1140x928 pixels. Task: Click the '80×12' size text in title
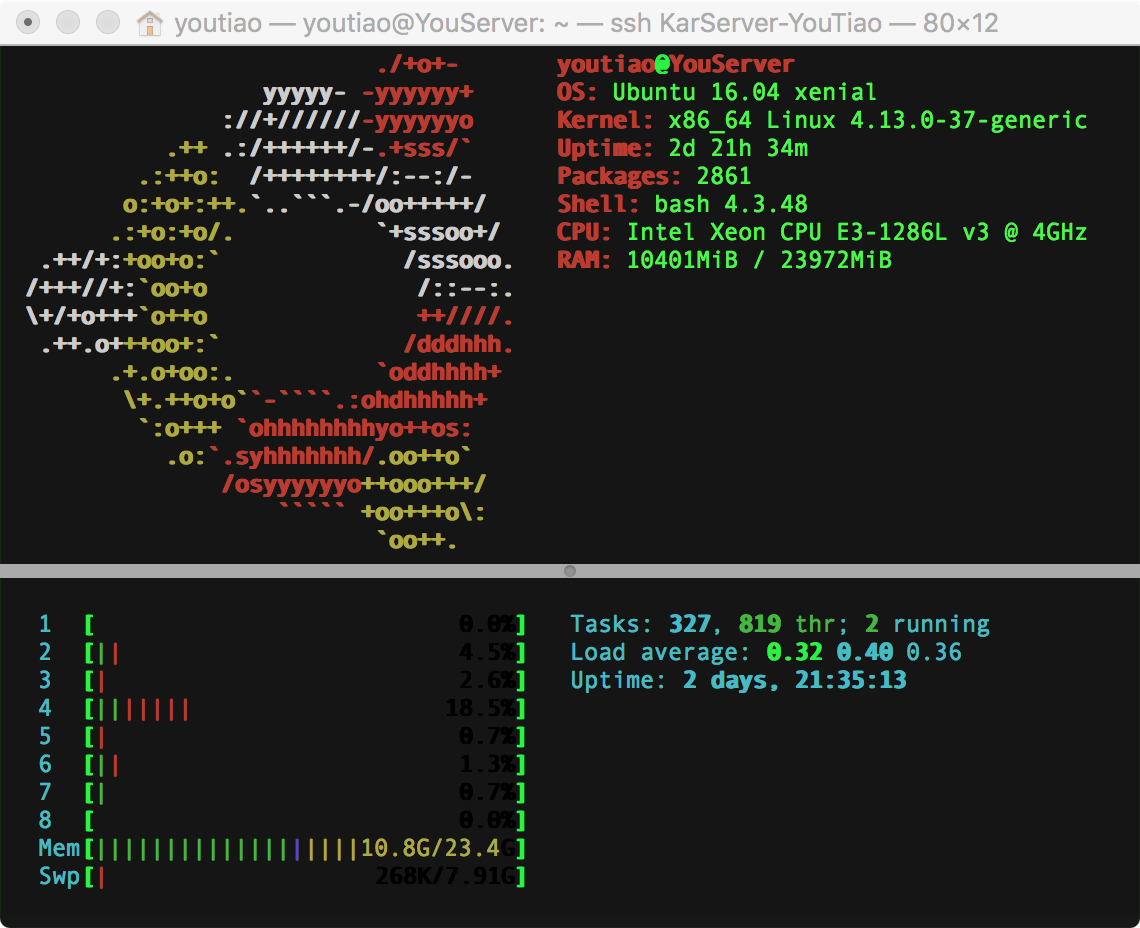point(960,23)
